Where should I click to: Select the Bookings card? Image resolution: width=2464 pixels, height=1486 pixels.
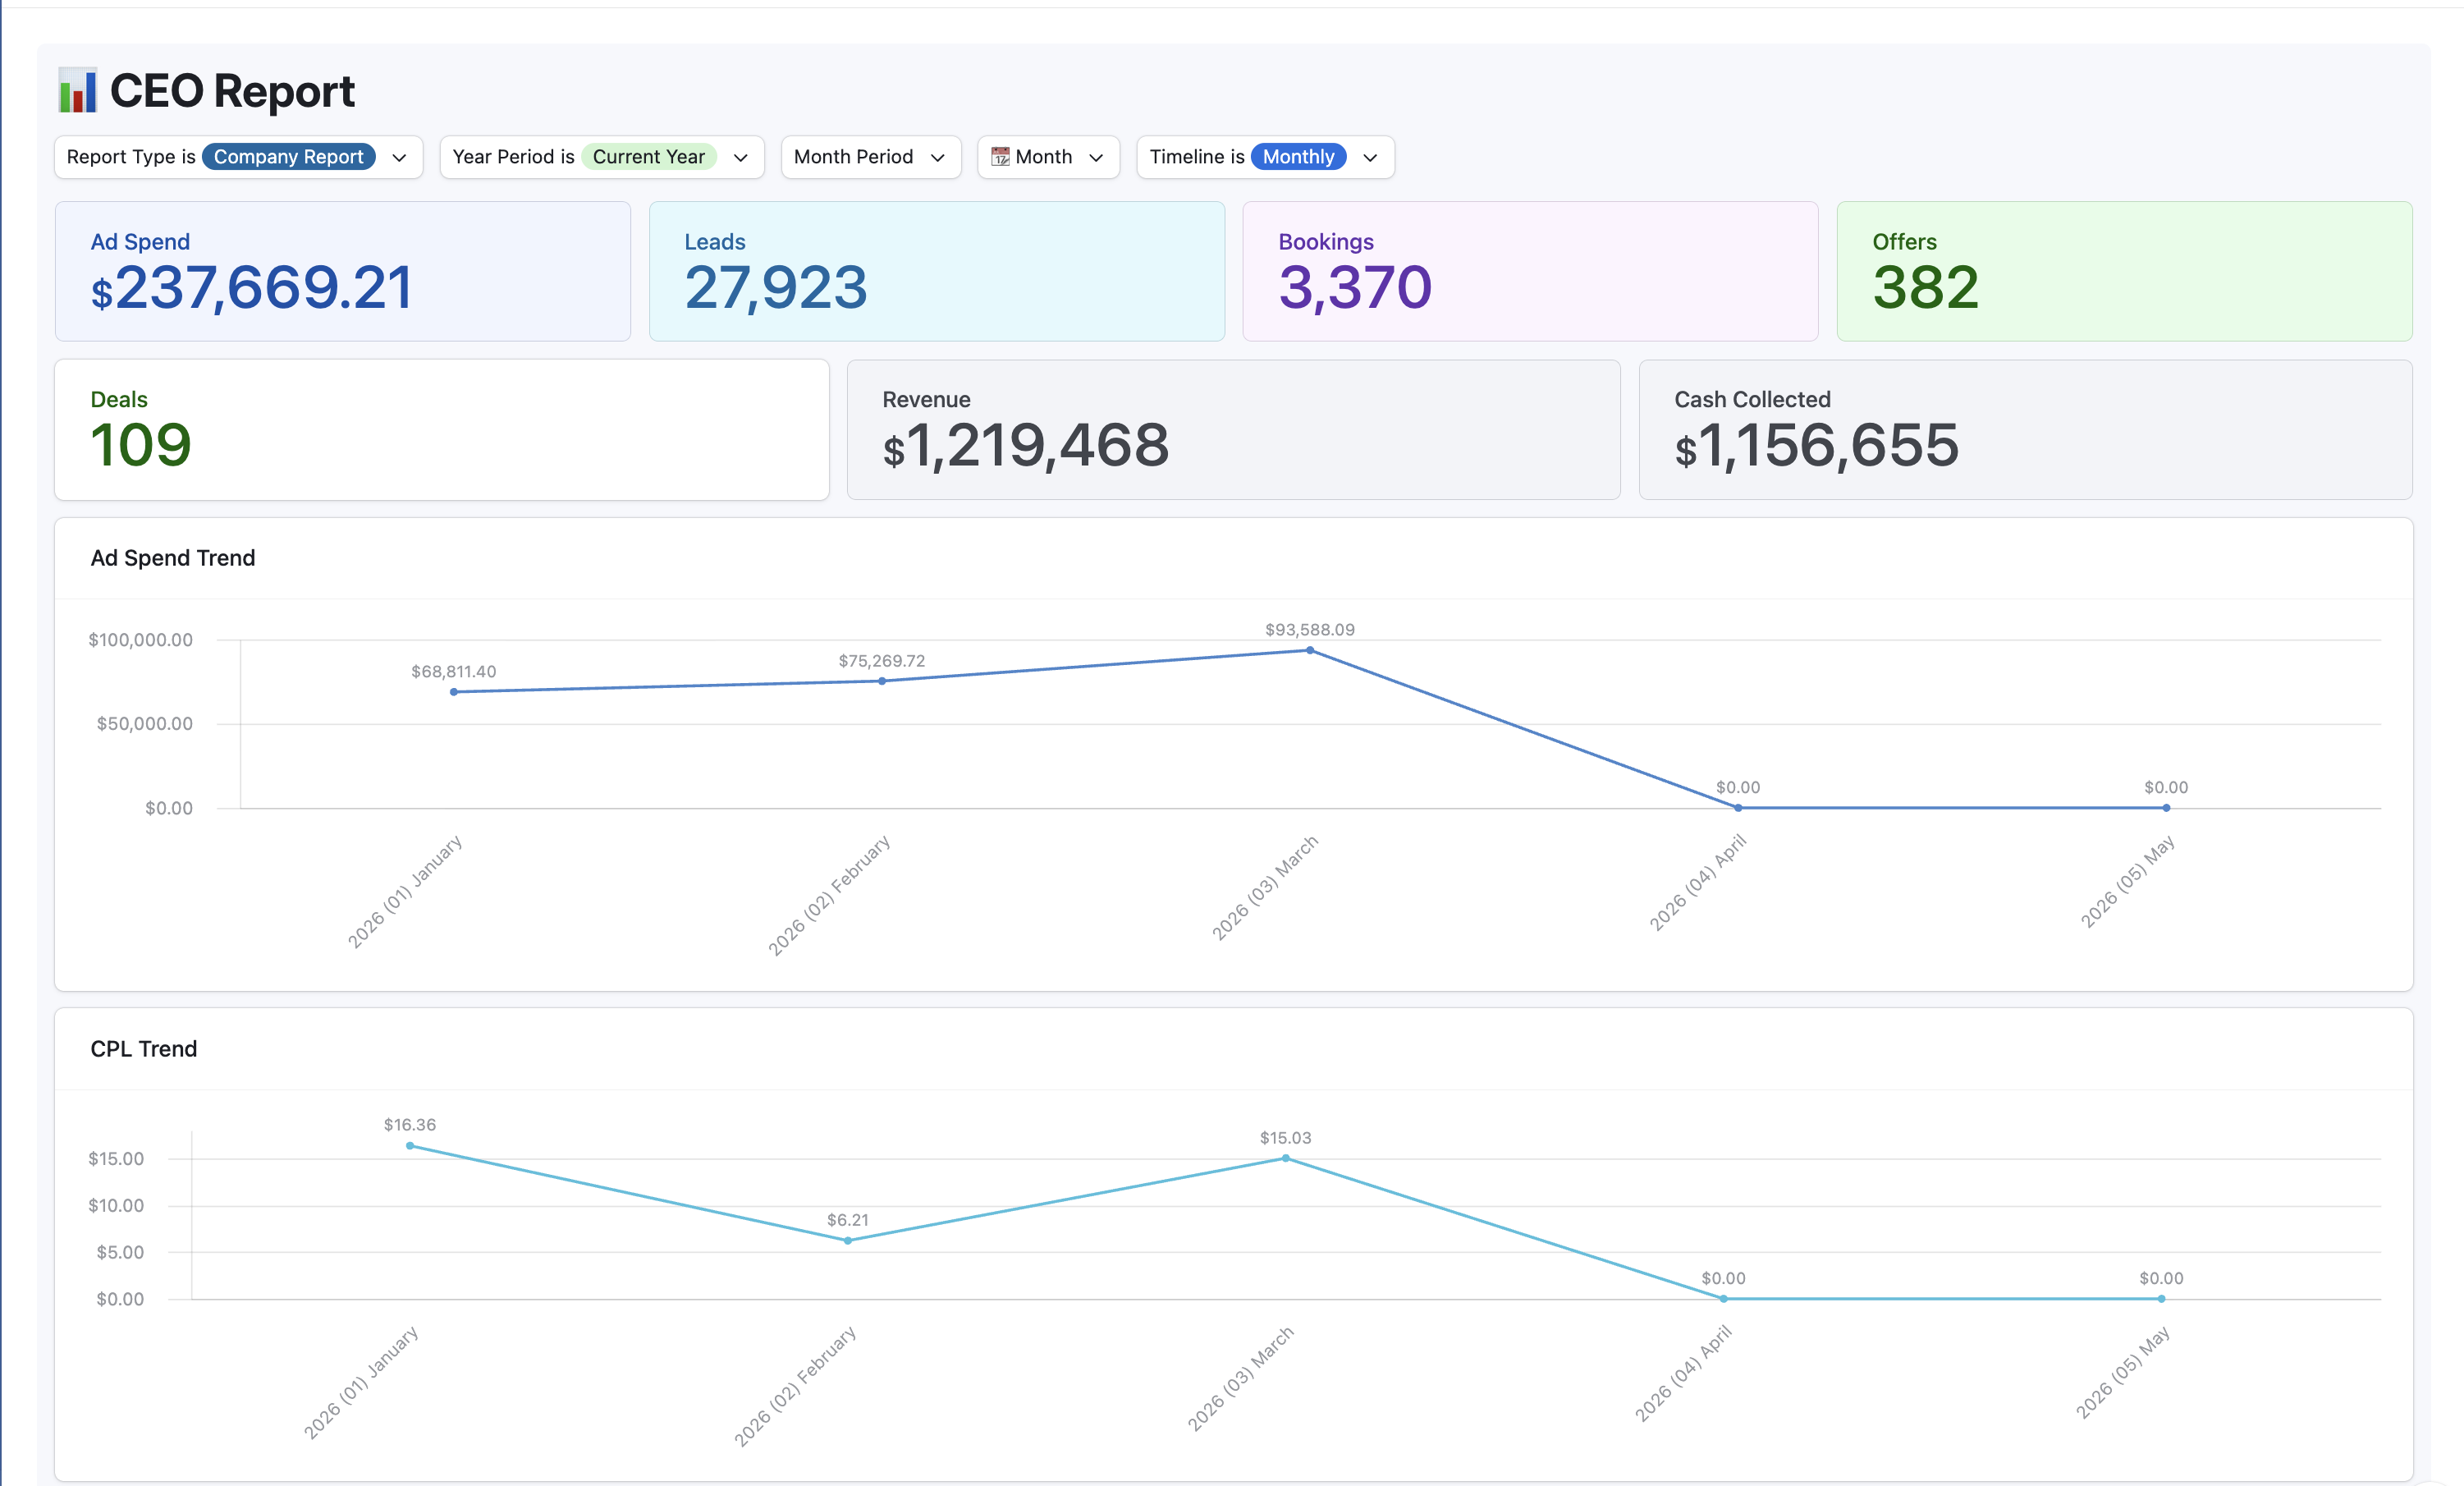point(1530,271)
